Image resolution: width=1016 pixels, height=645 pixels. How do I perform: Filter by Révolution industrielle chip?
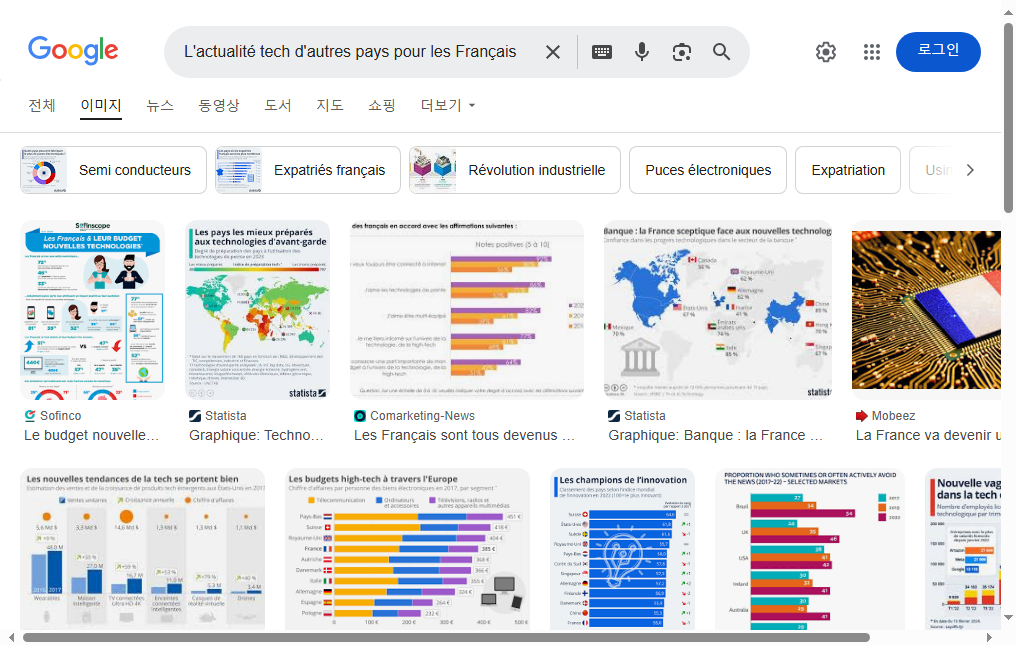click(x=515, y=170)
